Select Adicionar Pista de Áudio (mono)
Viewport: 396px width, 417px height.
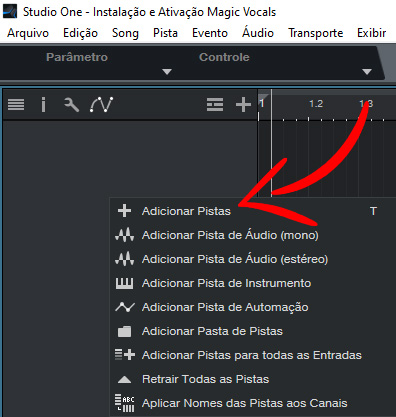click(x=253, y=235)
